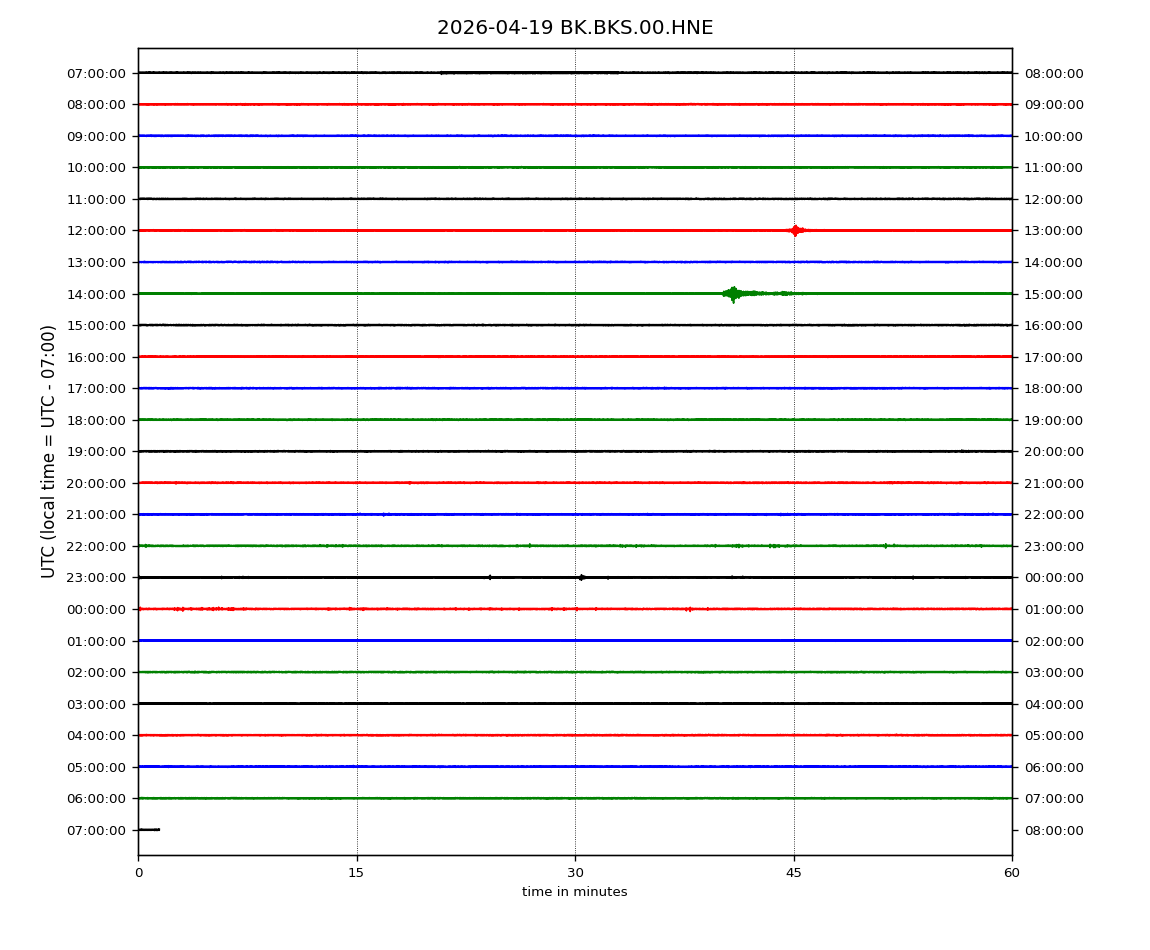The image size is (1150, 950).
Task: Click the 30 tick label on the x-axis
Action: [575, 873]
